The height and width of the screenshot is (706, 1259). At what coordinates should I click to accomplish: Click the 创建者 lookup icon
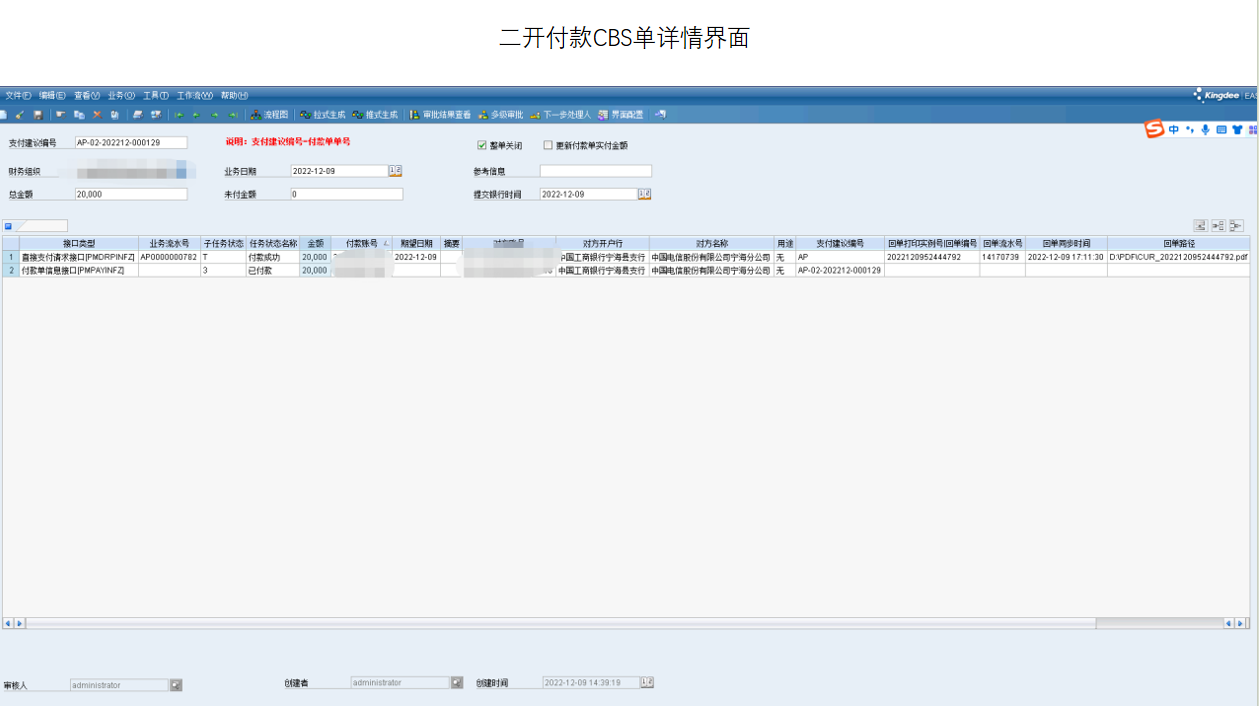[x=457, y=682]
